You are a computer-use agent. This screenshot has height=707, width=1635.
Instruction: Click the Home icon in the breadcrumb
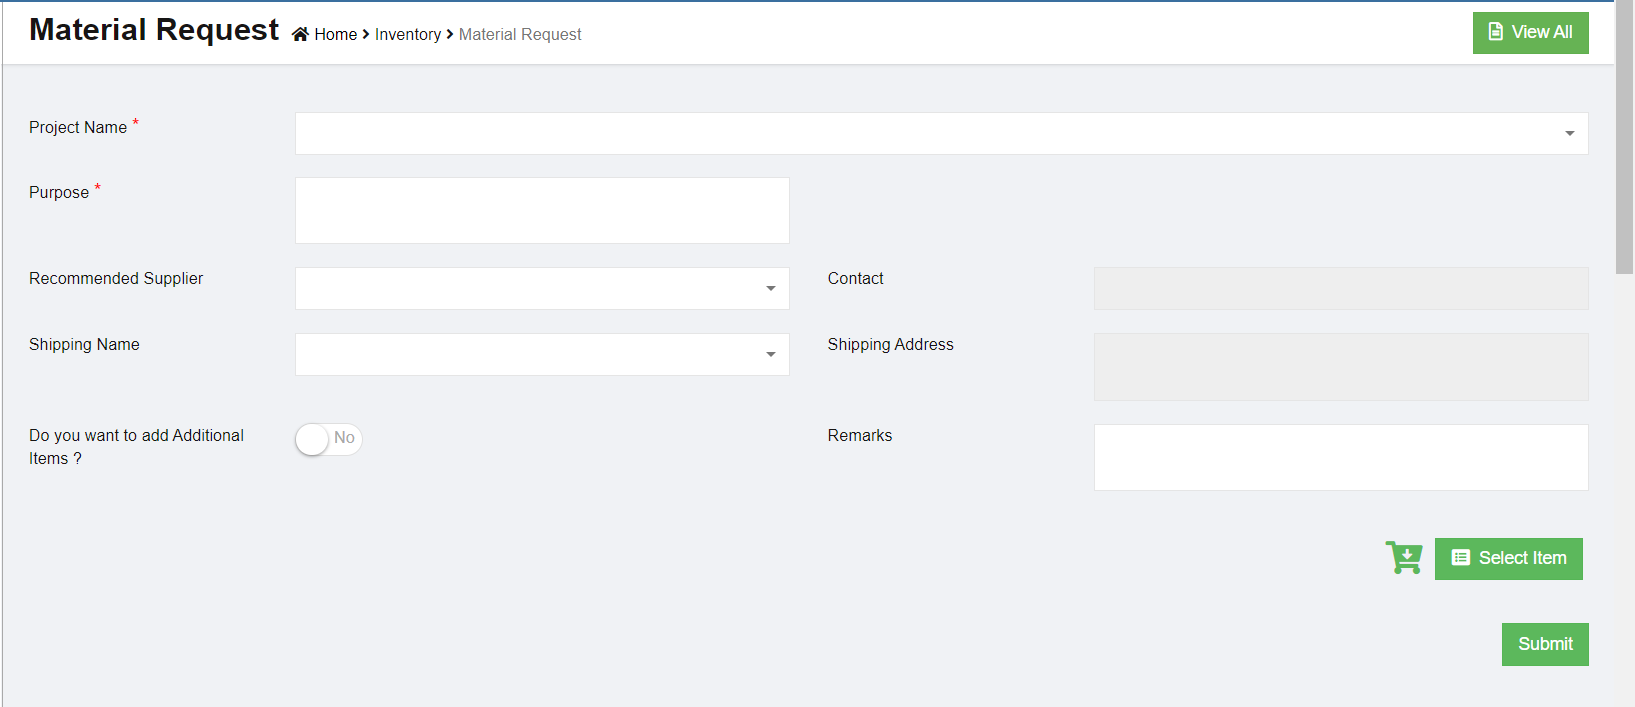click(x=300, y=35)
